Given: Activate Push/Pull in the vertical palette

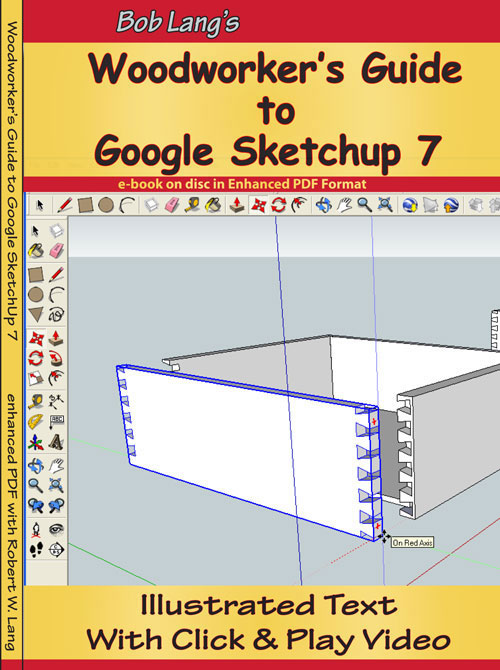Looking at the screenshot, I should 56,338.
